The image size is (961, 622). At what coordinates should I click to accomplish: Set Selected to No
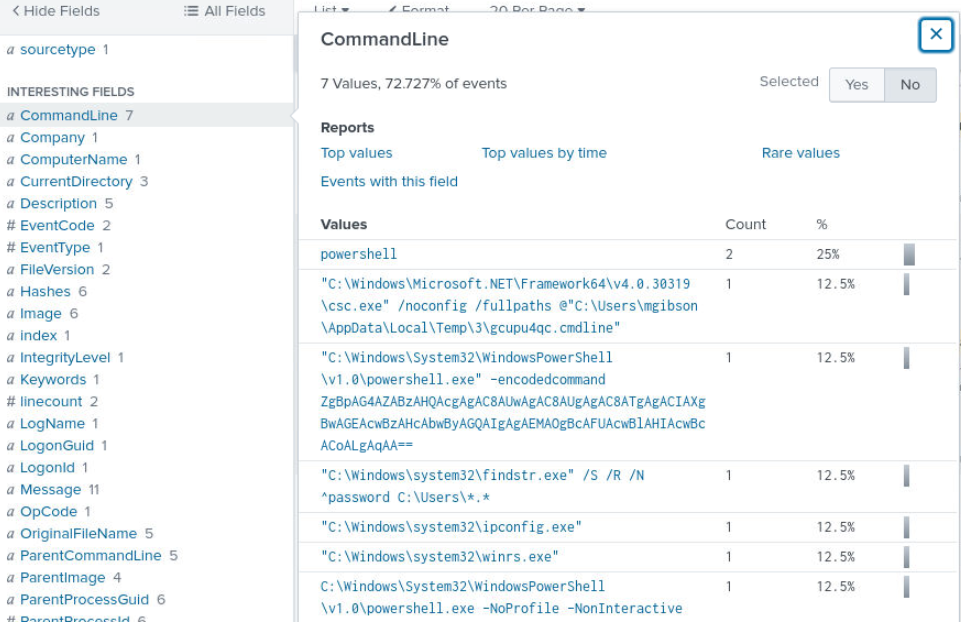coord(909,85)
